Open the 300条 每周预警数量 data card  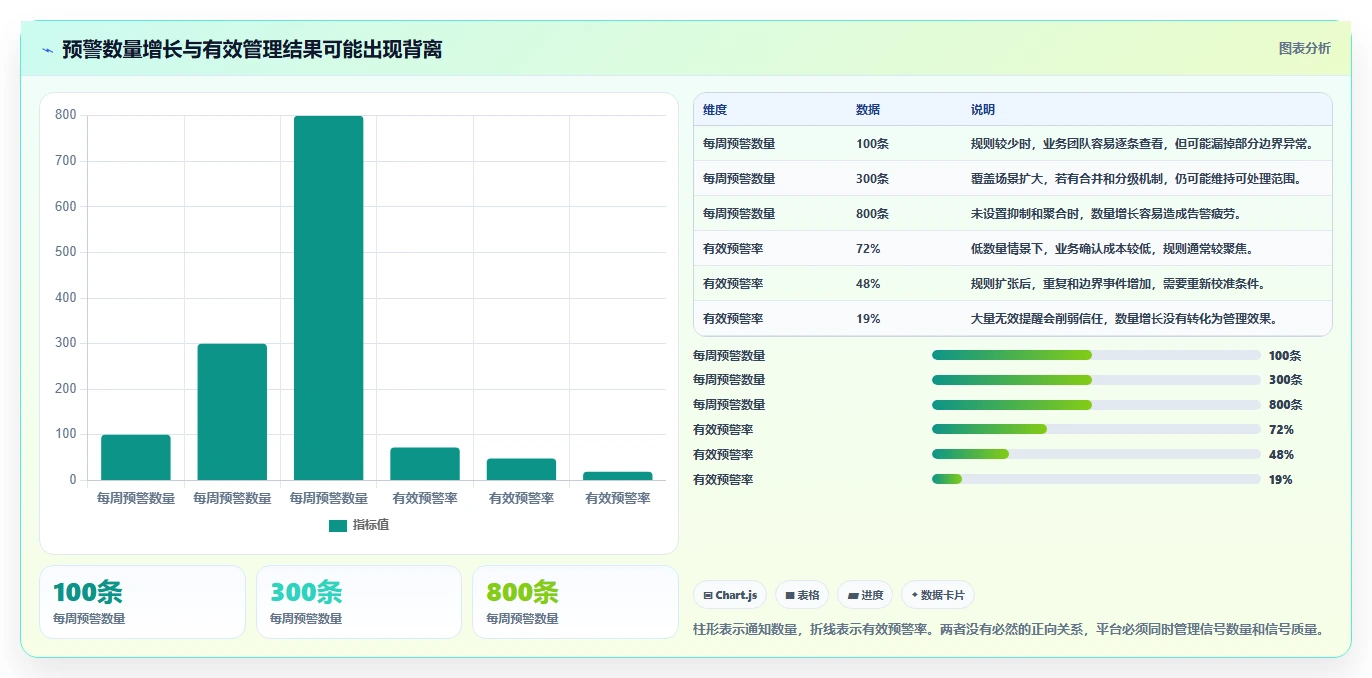(x=359, y=602)
